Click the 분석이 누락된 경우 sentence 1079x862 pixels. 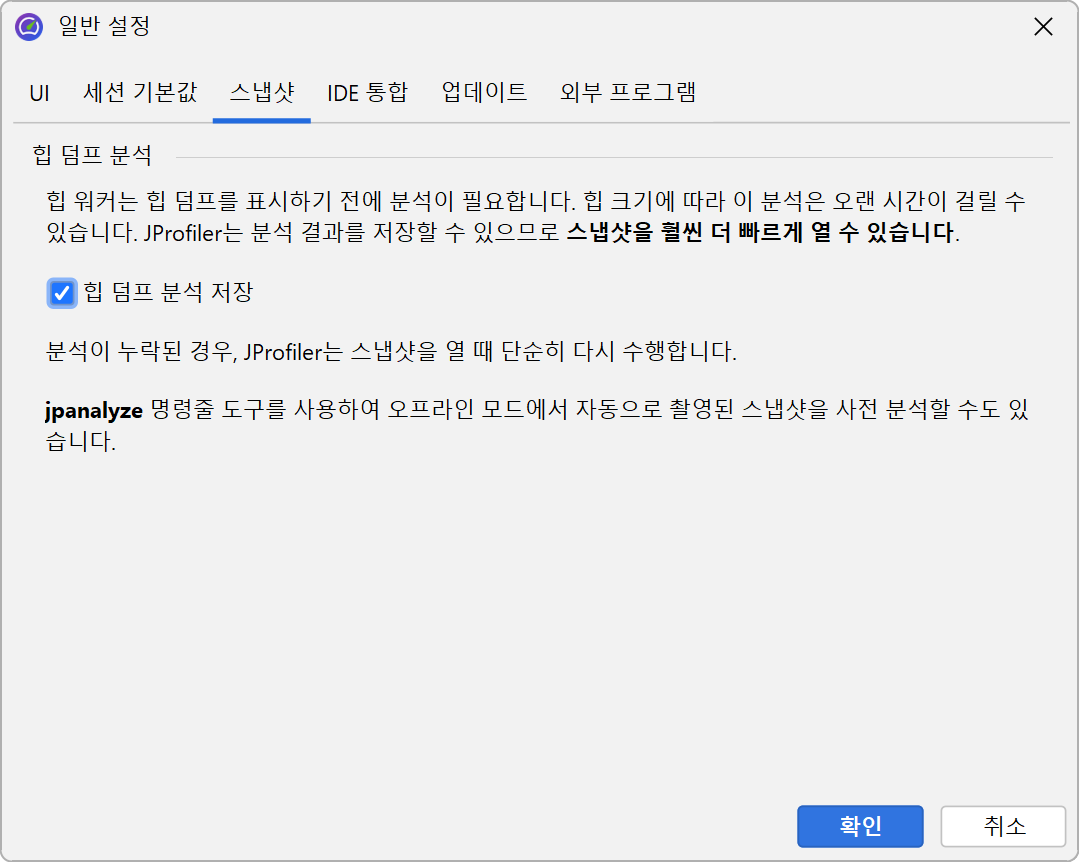[x=391, y=352]
